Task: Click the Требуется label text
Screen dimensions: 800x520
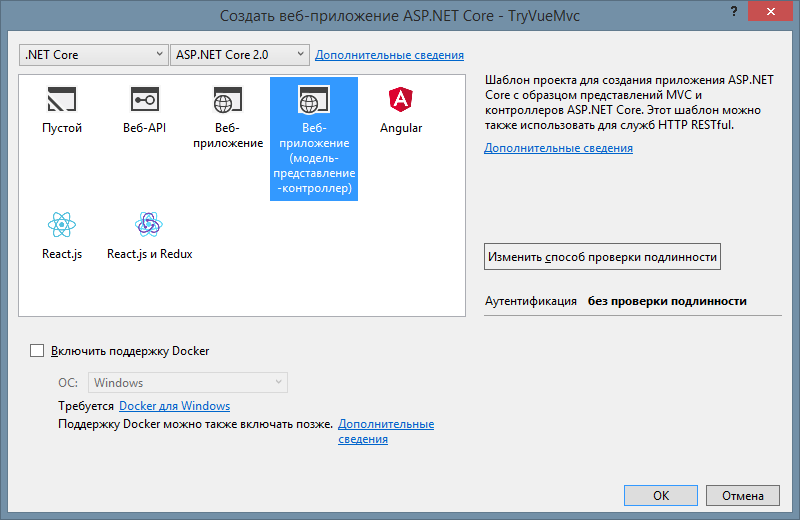Action: pos(86,406)
